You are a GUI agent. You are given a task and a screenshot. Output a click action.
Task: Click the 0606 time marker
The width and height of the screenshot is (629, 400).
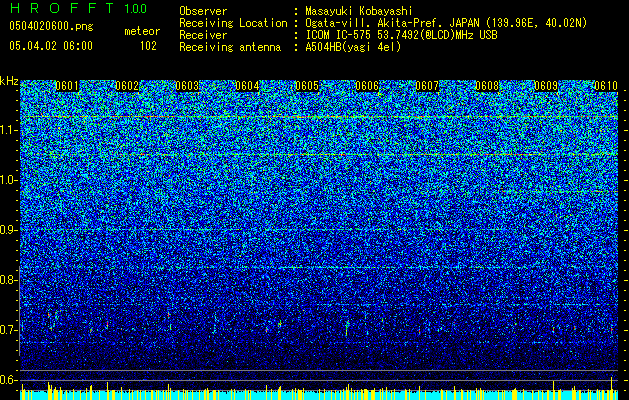coord(367,86)
